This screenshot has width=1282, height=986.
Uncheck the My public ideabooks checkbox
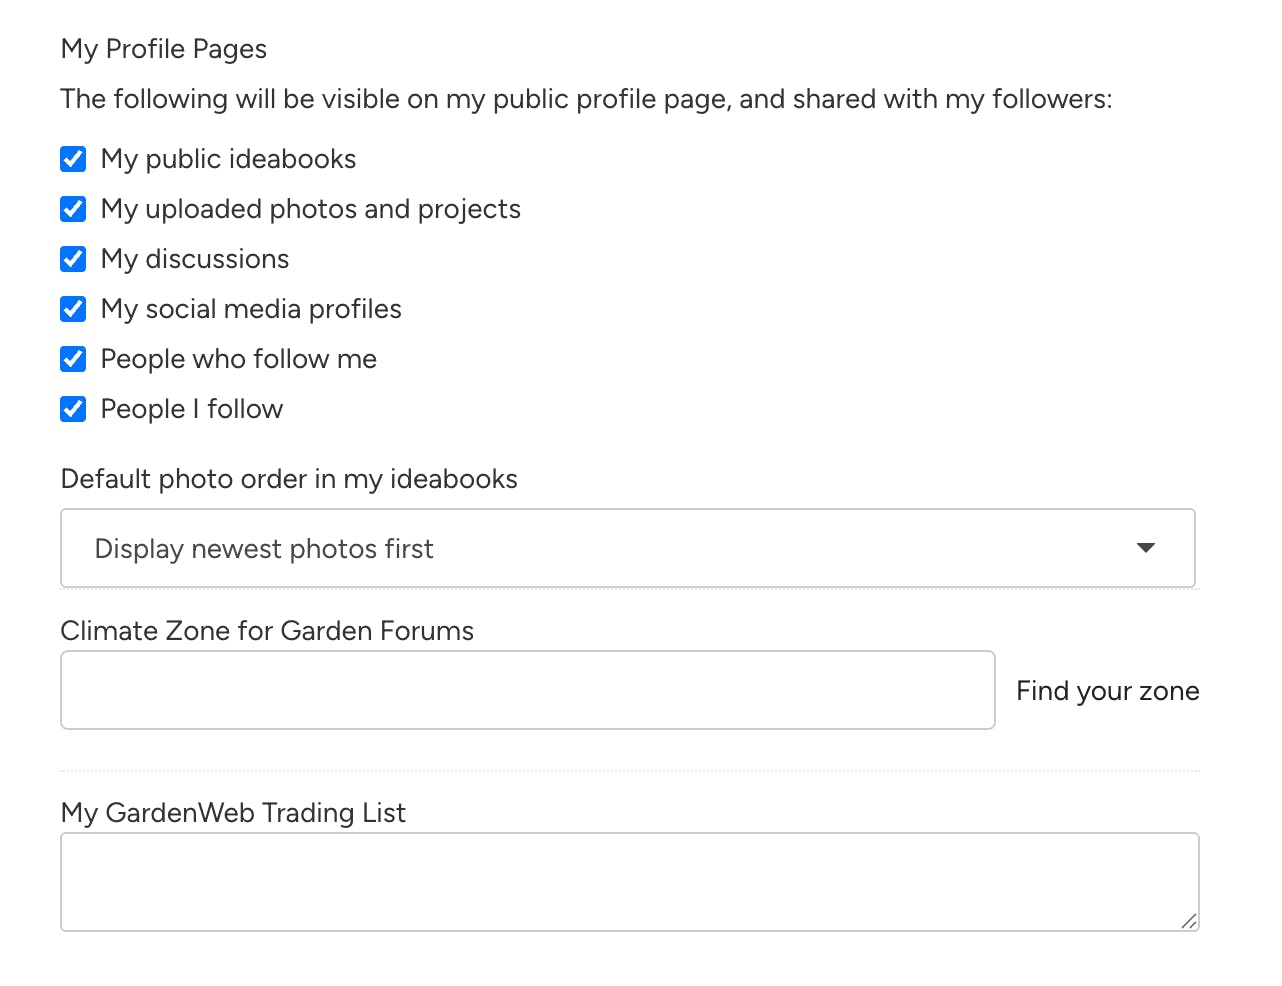point(73,159)
